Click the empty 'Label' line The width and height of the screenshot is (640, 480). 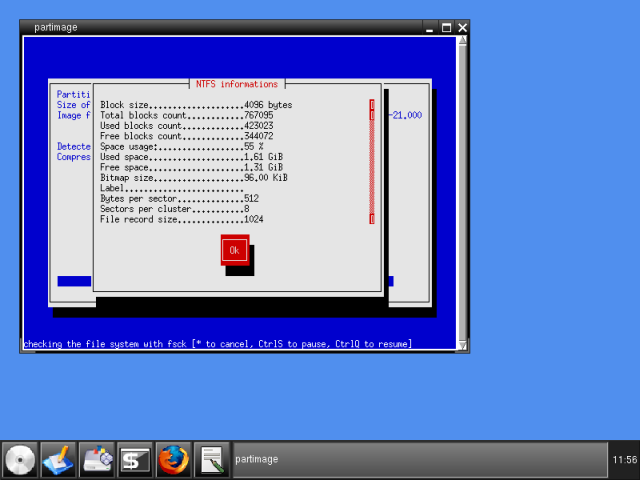click(x=172, y=188)
